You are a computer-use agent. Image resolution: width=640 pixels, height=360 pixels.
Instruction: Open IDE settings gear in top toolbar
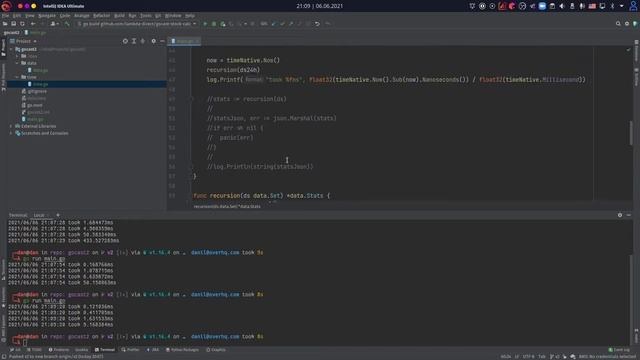[627, 24]
